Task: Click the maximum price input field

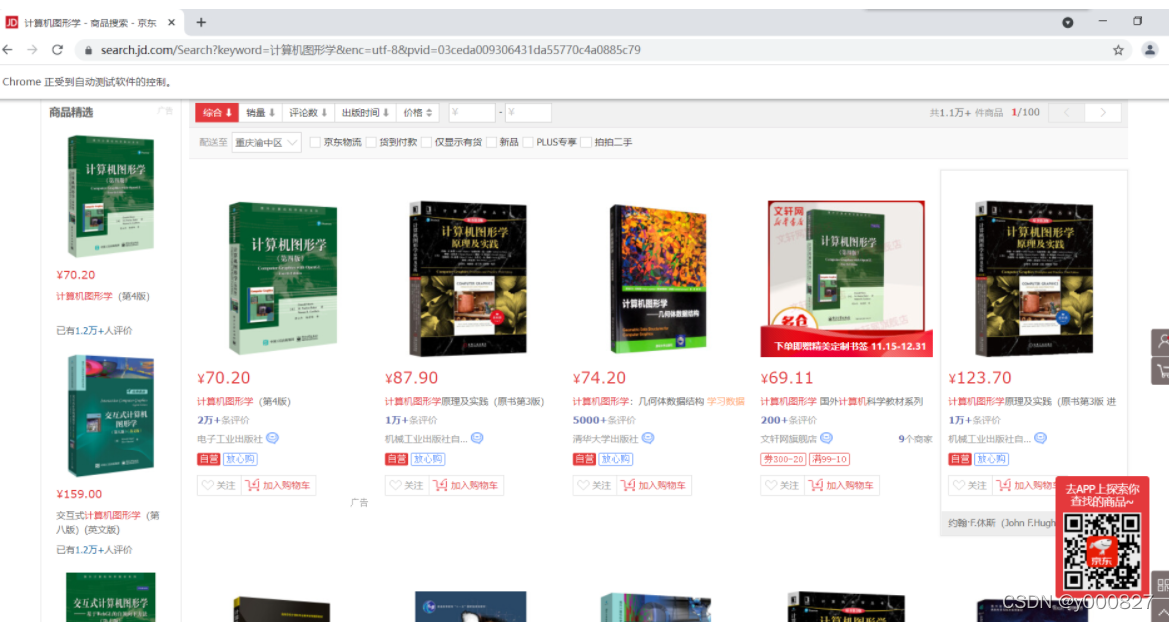Action: tap(529, 113)
